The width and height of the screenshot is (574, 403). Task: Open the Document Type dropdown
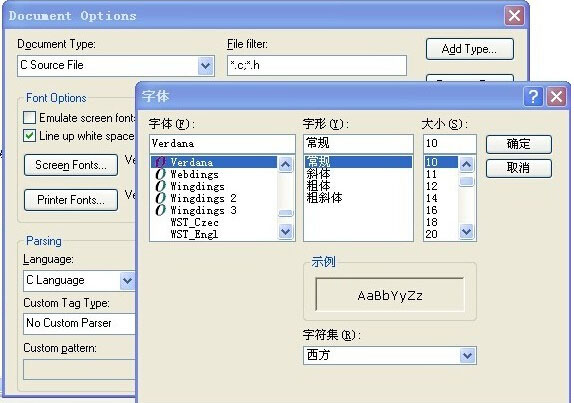tap(205, 66)
